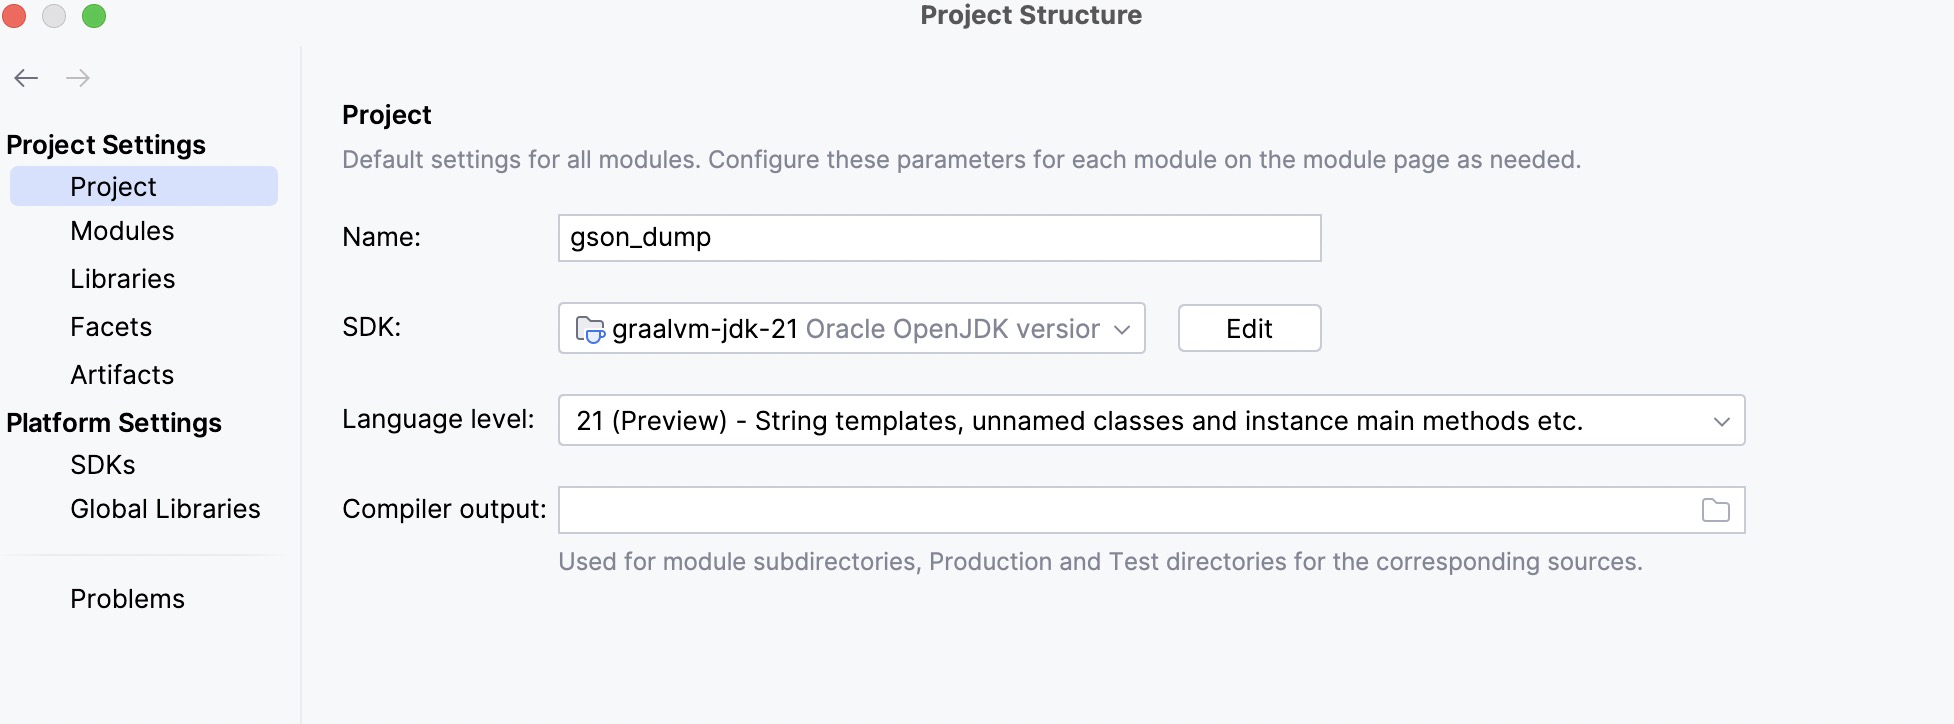The image size is (1954, 724).
Task: Select Global Libraries in sidebar
Action: pos(165,509)
